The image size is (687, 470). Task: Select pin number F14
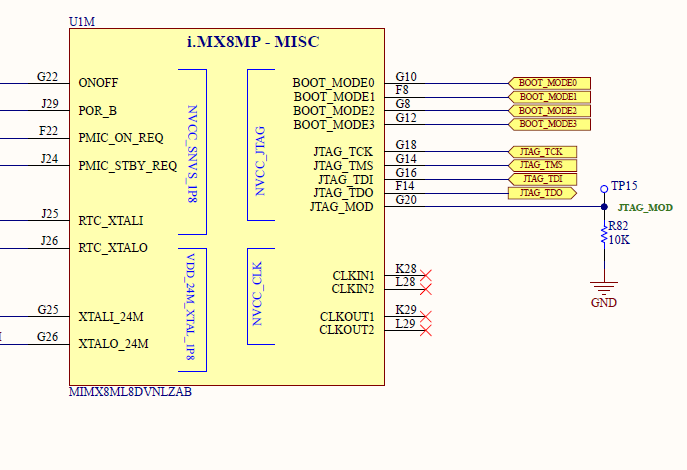pos(404,186)
